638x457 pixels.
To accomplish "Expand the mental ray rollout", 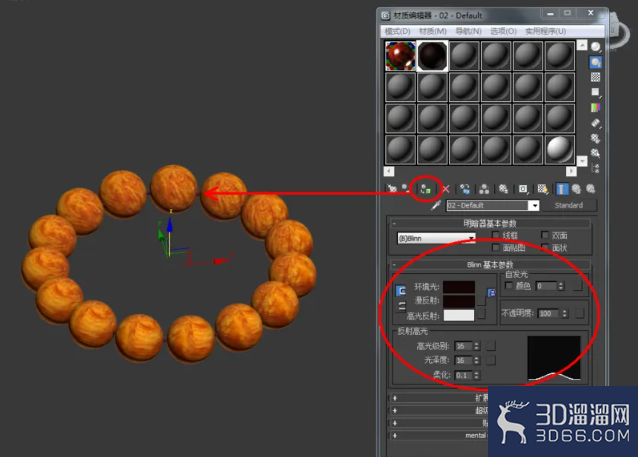I will [x=439, y=435].
